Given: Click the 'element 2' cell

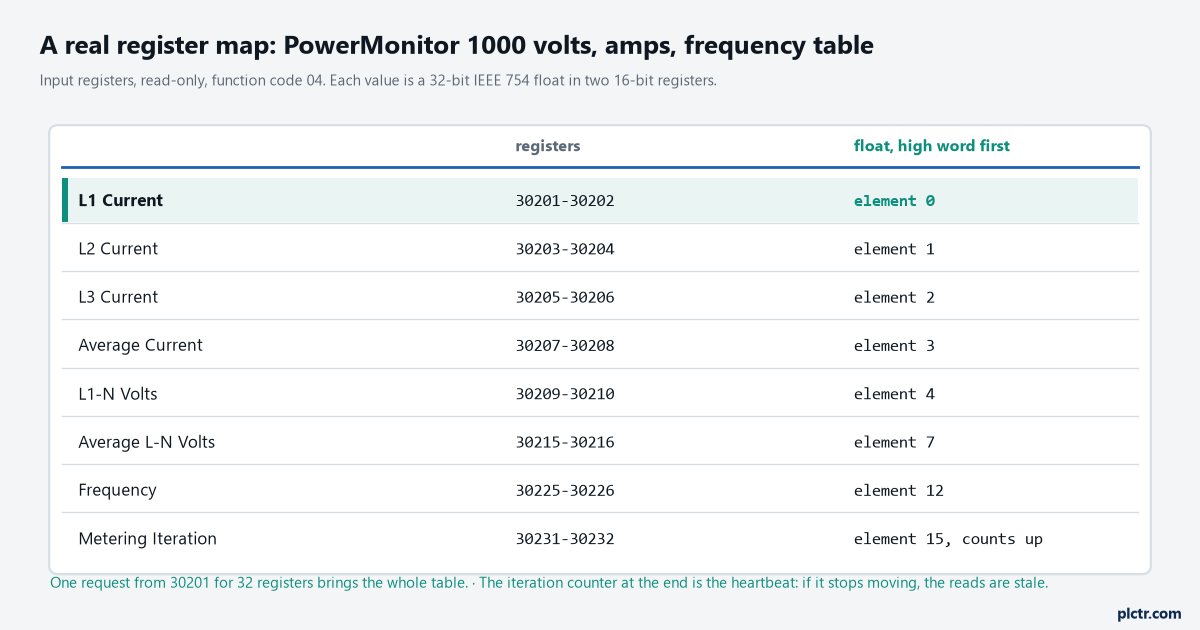Looking at the screenshot, I should [x=894, y=297].
